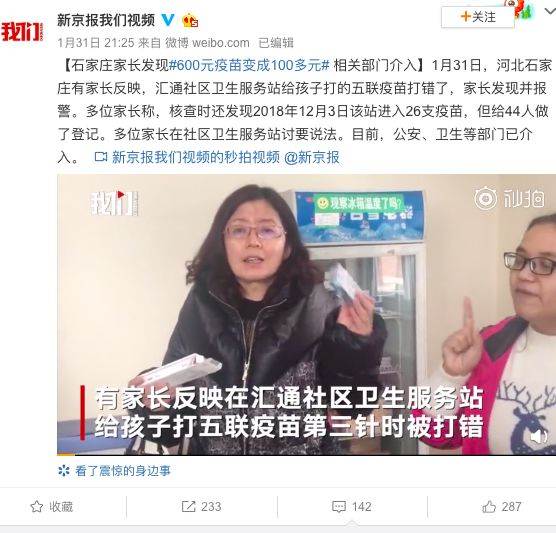The height and width of the screenshot is (533, 556).
Task: Follow the account with +关注 button
Action: click(478, 17)
